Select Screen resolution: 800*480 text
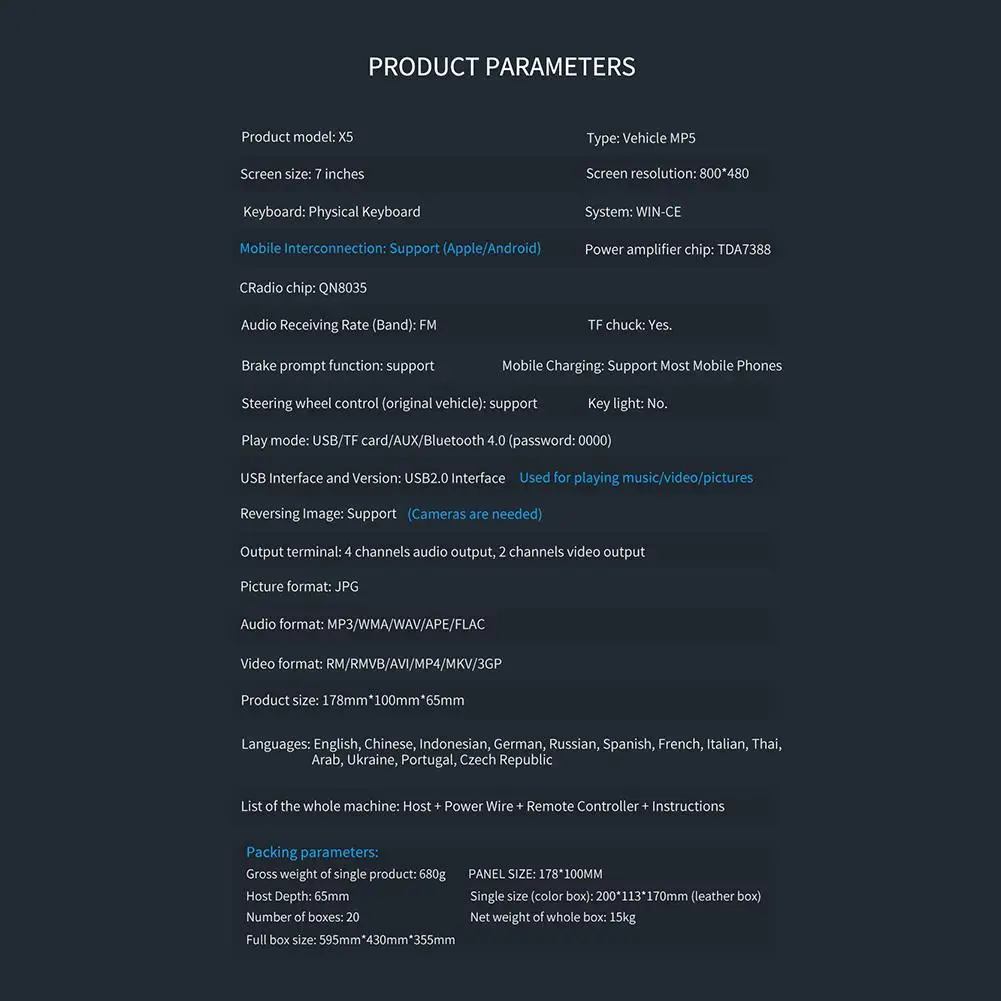The height and width of the screenshot is (1001, 1001). pos(667,174)
